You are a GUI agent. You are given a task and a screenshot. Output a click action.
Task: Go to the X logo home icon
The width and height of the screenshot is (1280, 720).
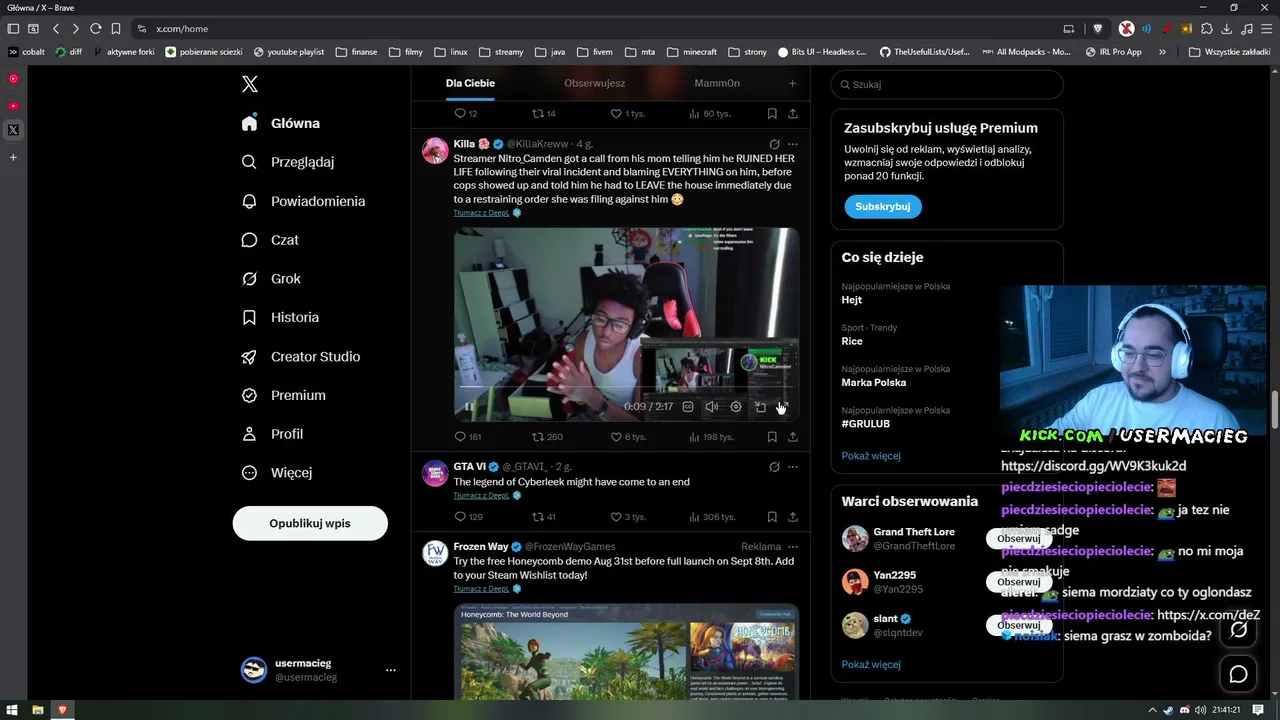coord(250,84)
